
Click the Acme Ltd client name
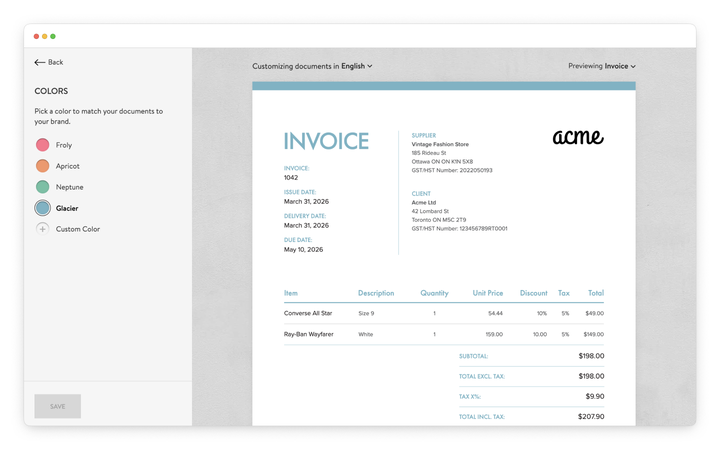click(x=424, y=202)
